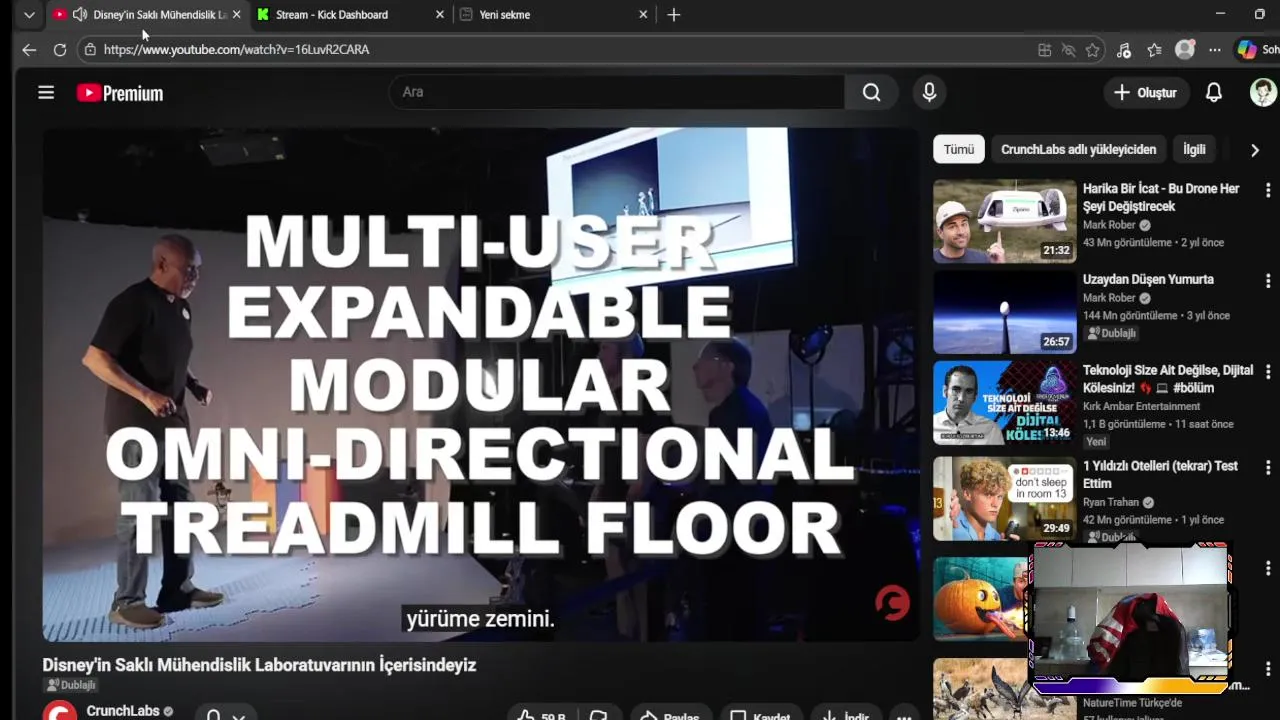Click the crossed-out eye tracking icon
The width and height of the screenshot is (1280, 720).
coord(1068,50)
